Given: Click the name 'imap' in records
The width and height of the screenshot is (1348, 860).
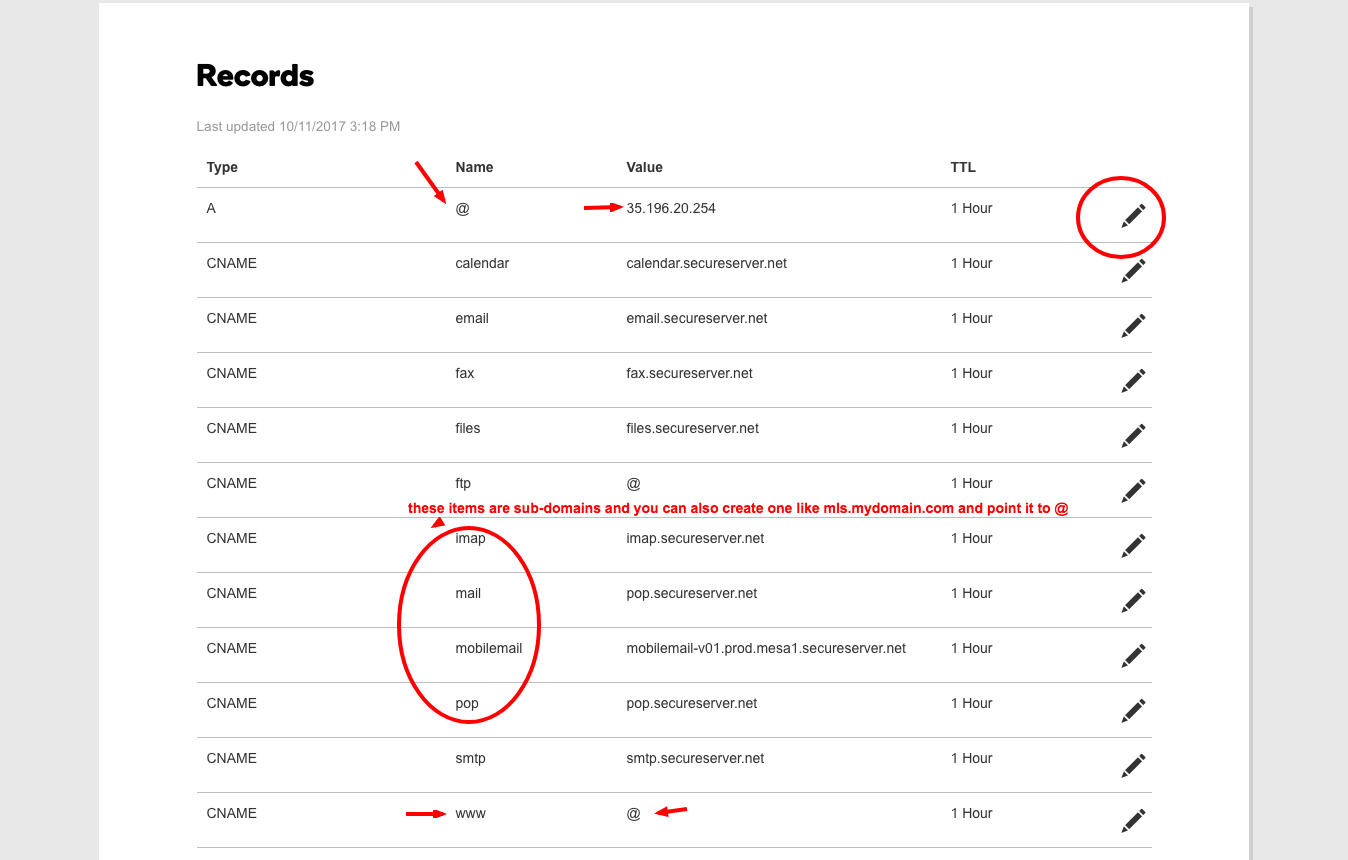Looking at the screenshot, I should click(470, 539).
